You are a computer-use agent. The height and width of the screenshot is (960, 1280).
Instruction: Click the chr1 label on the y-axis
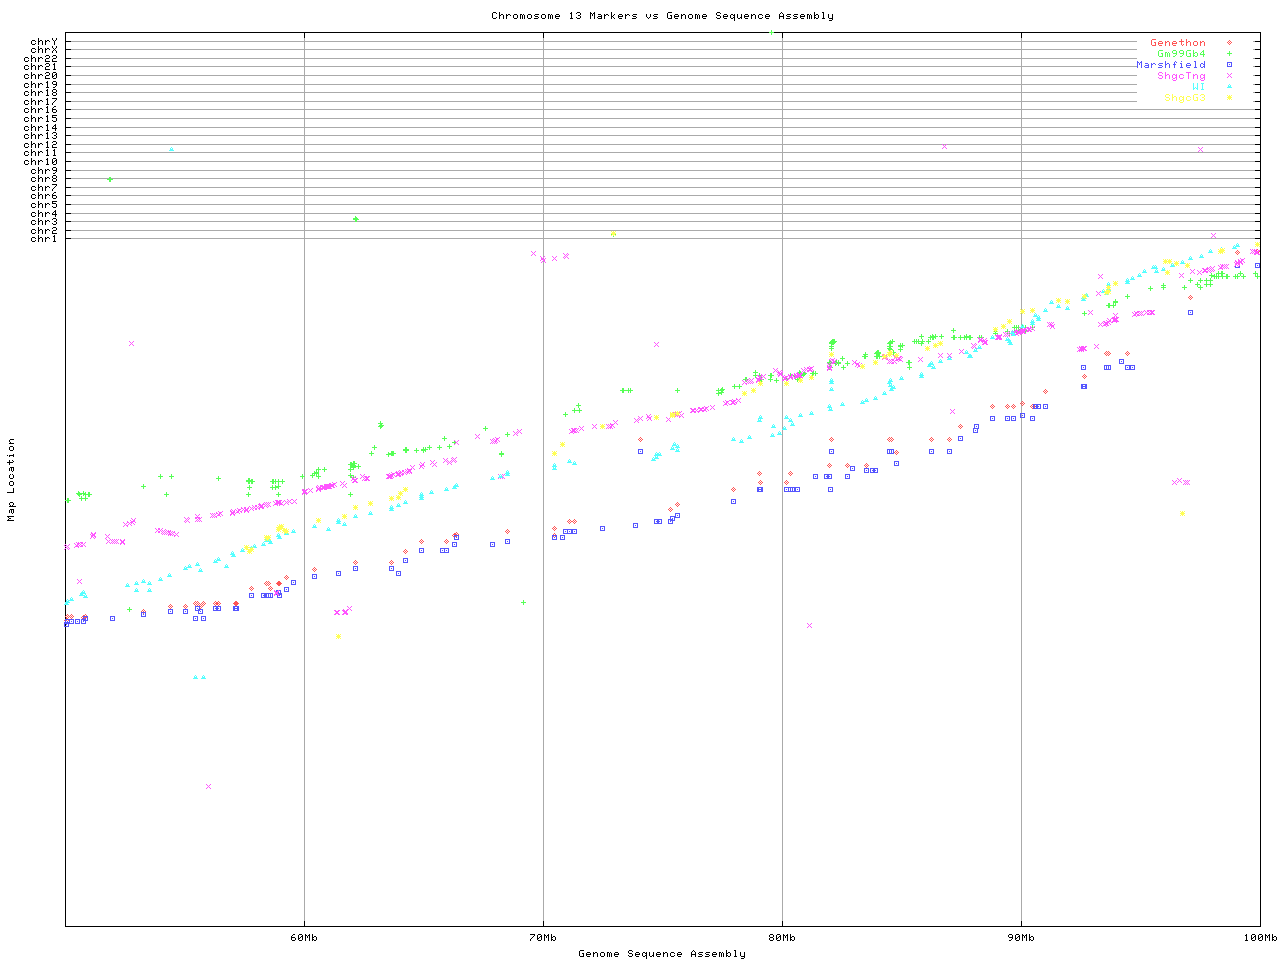tap(44, 238)
